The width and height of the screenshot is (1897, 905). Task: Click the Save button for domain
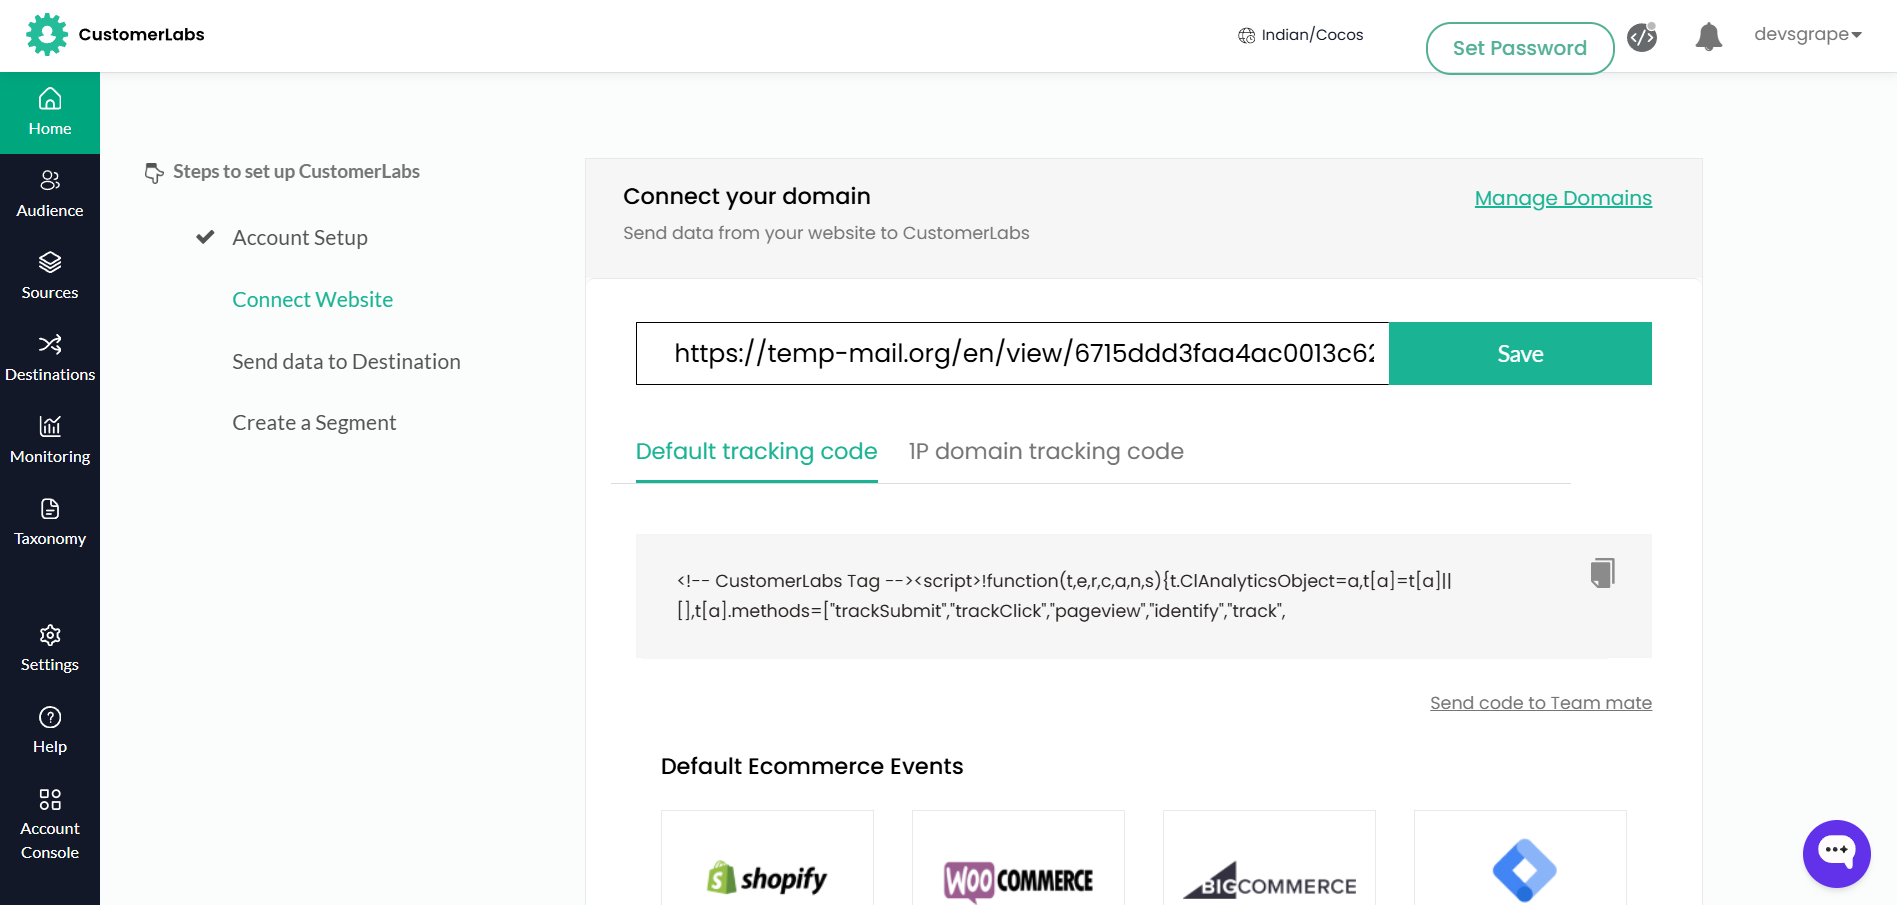coord(1520,354)
